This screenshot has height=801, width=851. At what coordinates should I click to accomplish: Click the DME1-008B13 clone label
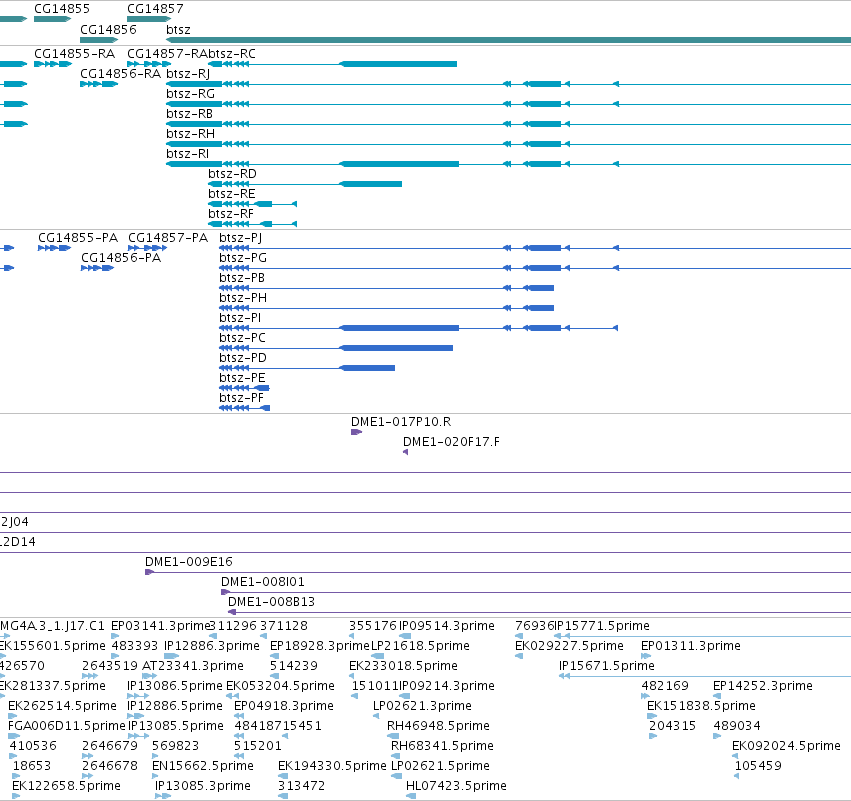click(271, 602)
